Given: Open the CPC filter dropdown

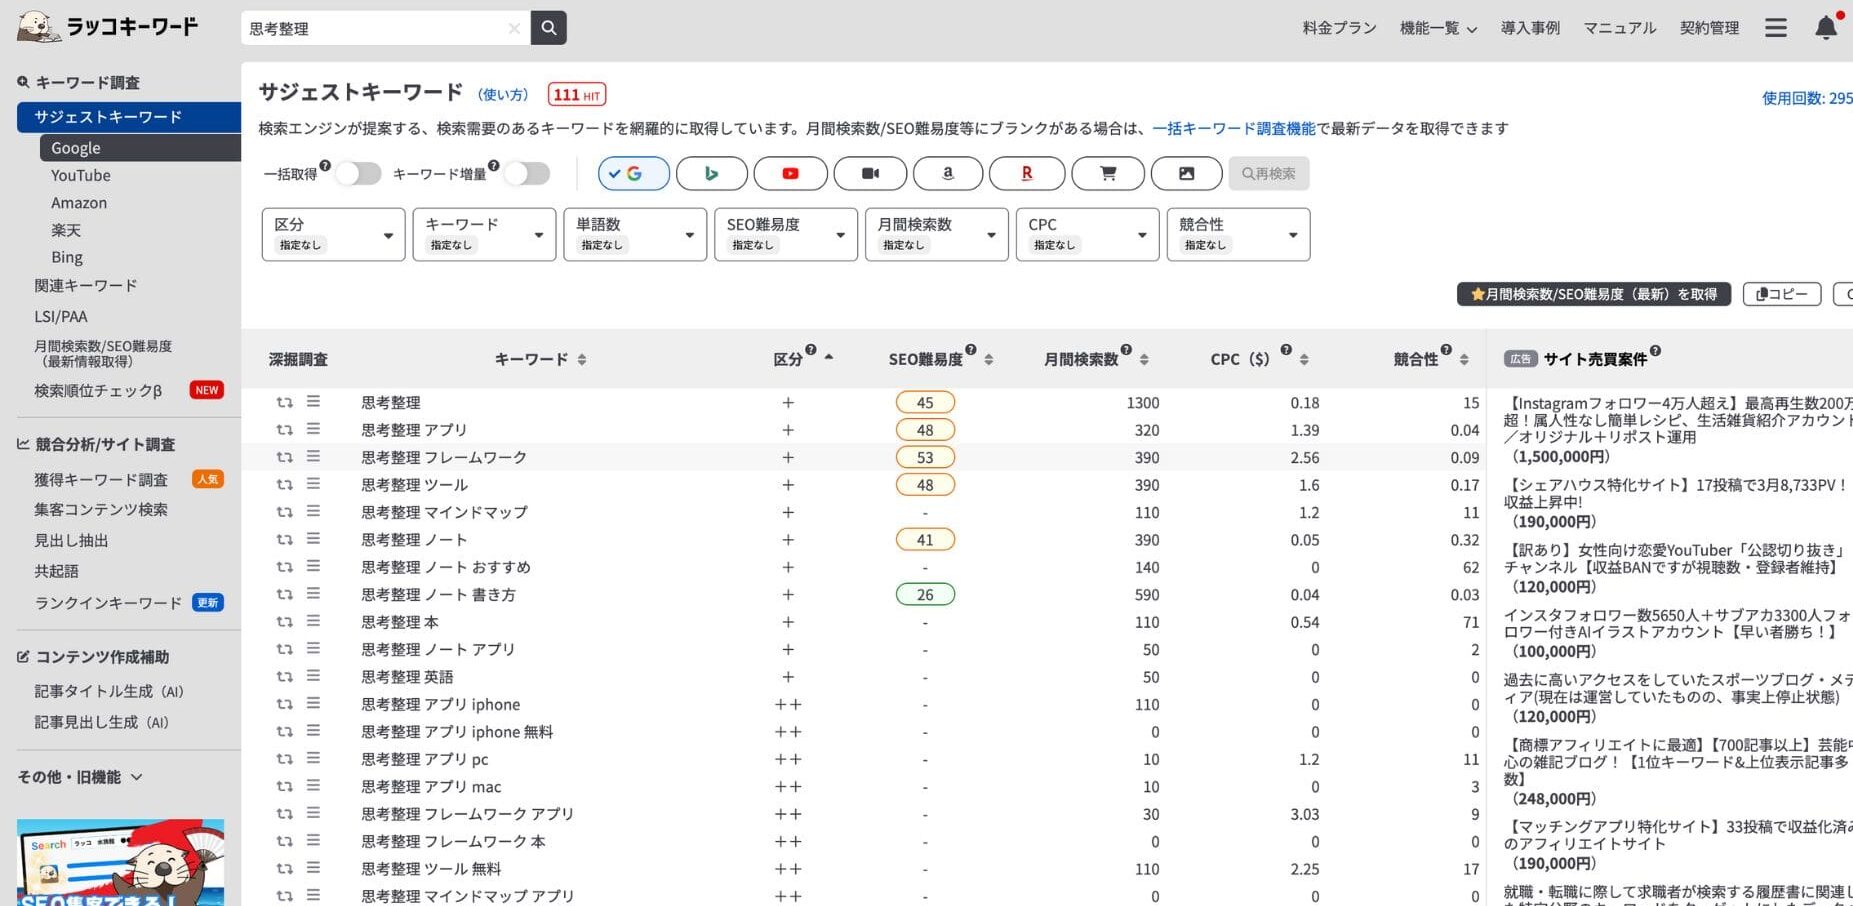Looking at the screenshot, I should click(1088, 234).
